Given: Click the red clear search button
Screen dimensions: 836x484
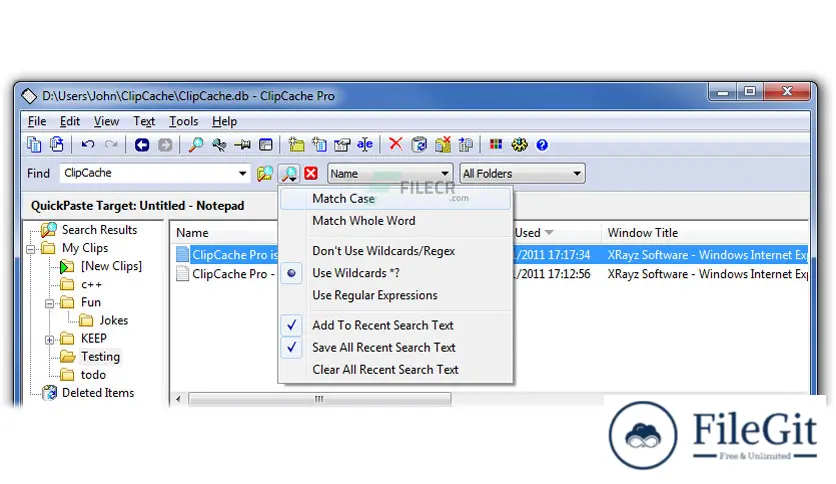Looking at the screenshot, I should [x=311, y=173].
